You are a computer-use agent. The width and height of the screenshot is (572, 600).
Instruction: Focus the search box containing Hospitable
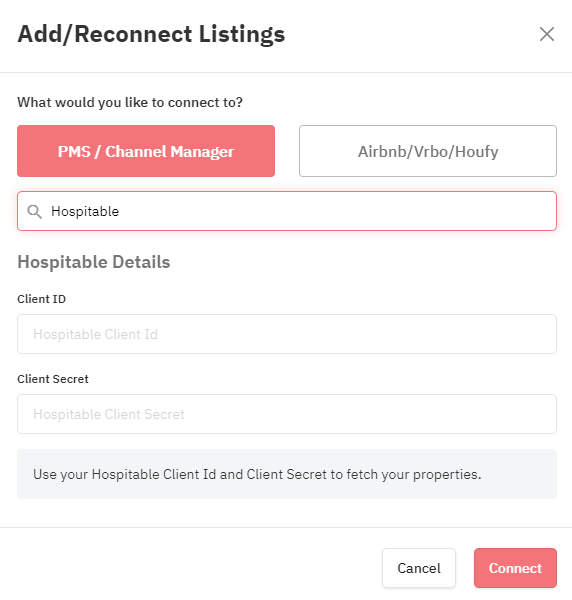(x=287, y=211)
